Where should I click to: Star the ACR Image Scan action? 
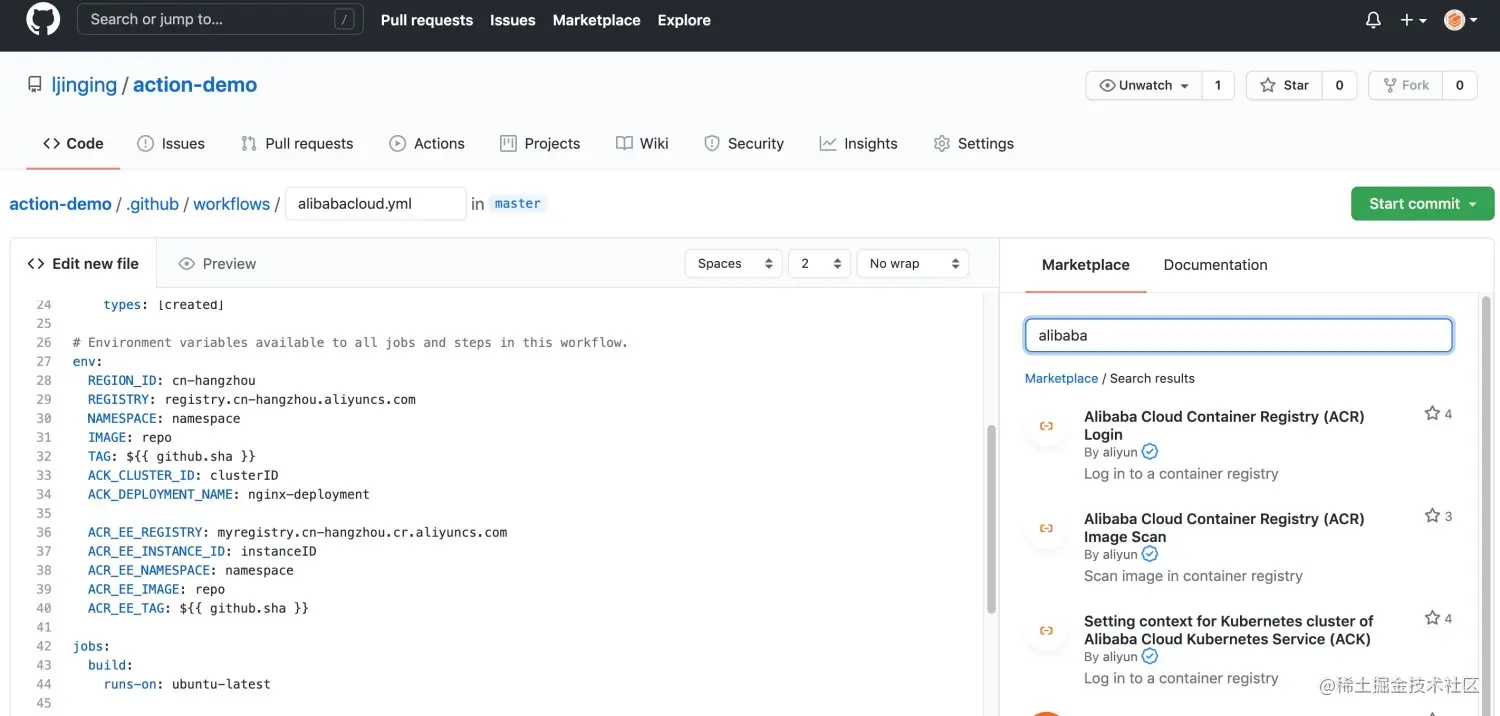click(1432, 516)
